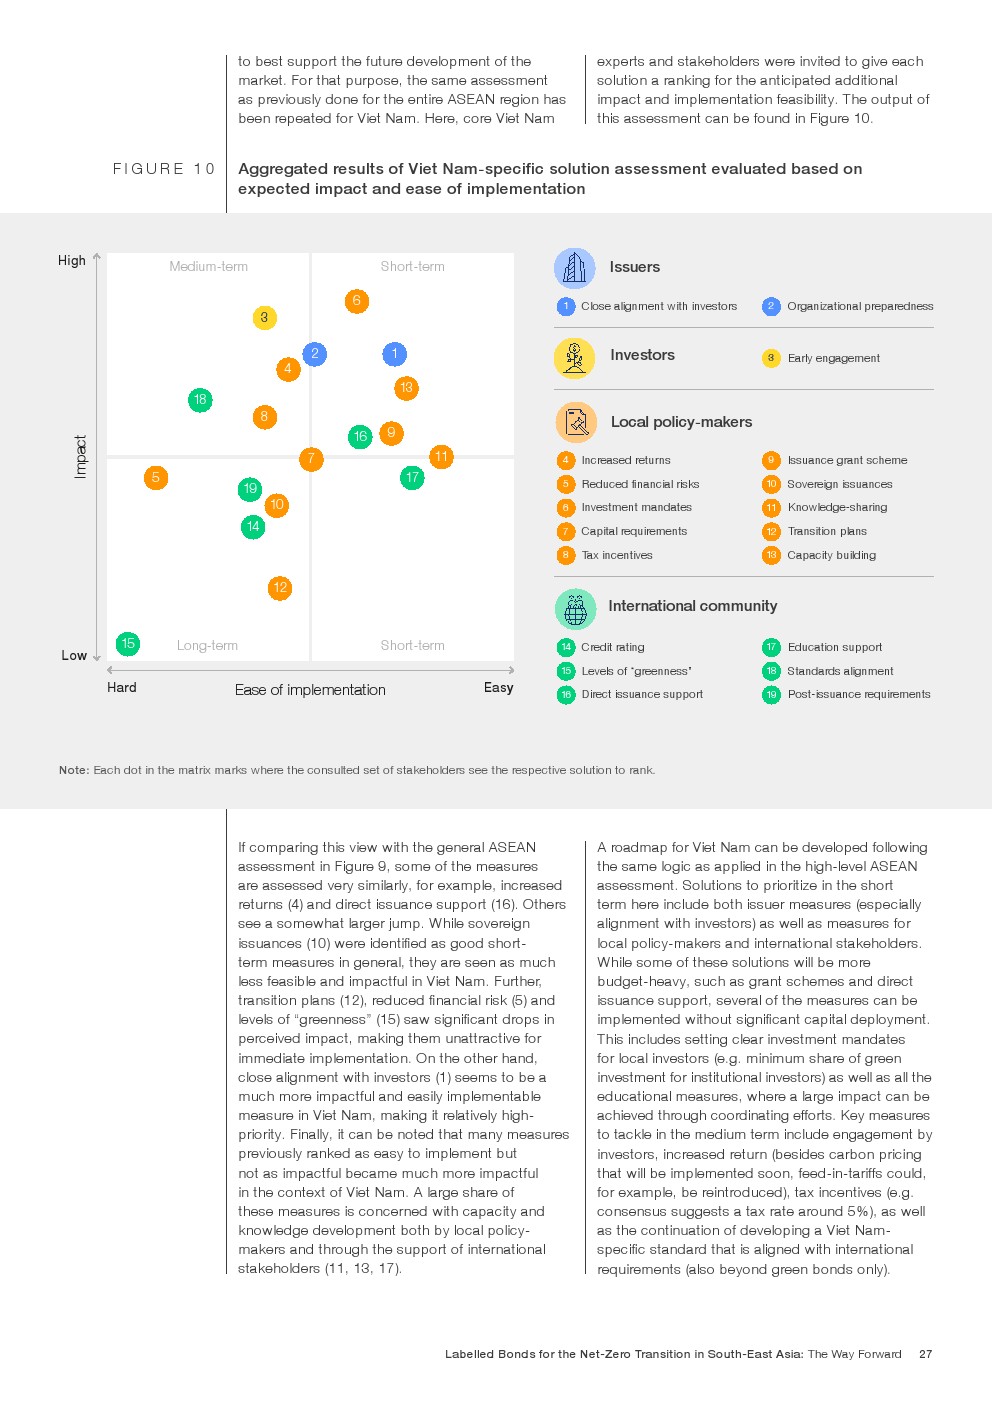The image size is (992, 1403).
Task: Click the 'Medium-term' quadrant label
Action: pos(208,267)
